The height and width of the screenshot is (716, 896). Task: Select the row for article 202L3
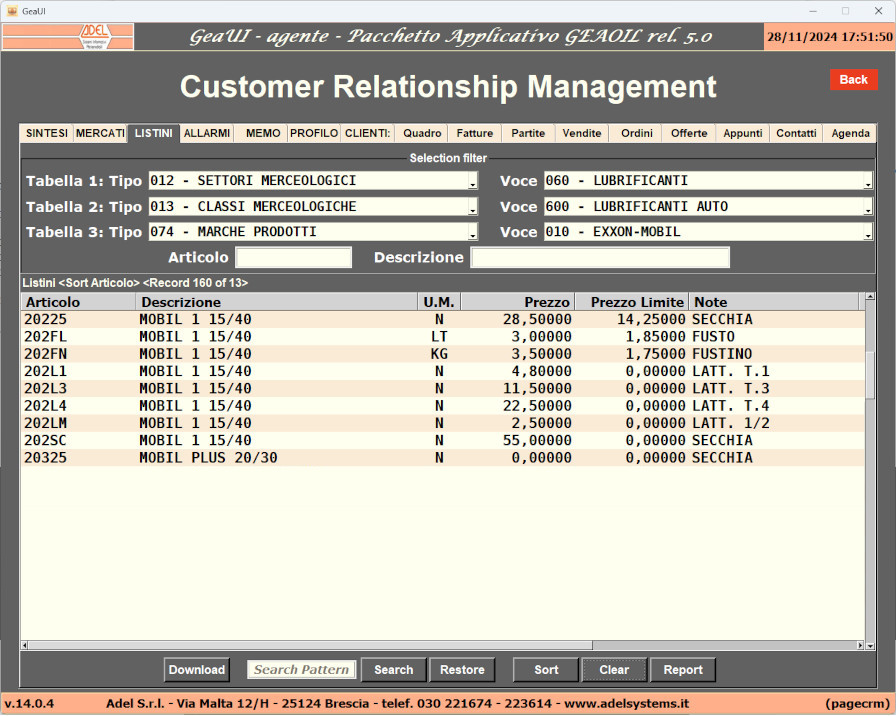[x=443, y=389]
